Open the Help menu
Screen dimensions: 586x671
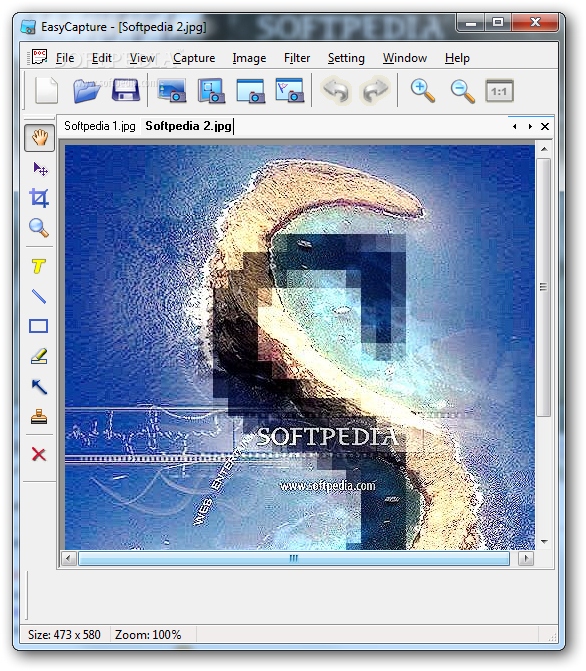457,58
